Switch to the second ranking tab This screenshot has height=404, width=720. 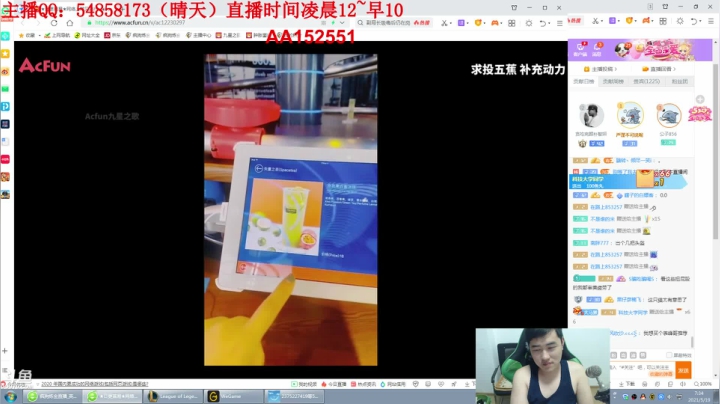(x=613, y=81)
